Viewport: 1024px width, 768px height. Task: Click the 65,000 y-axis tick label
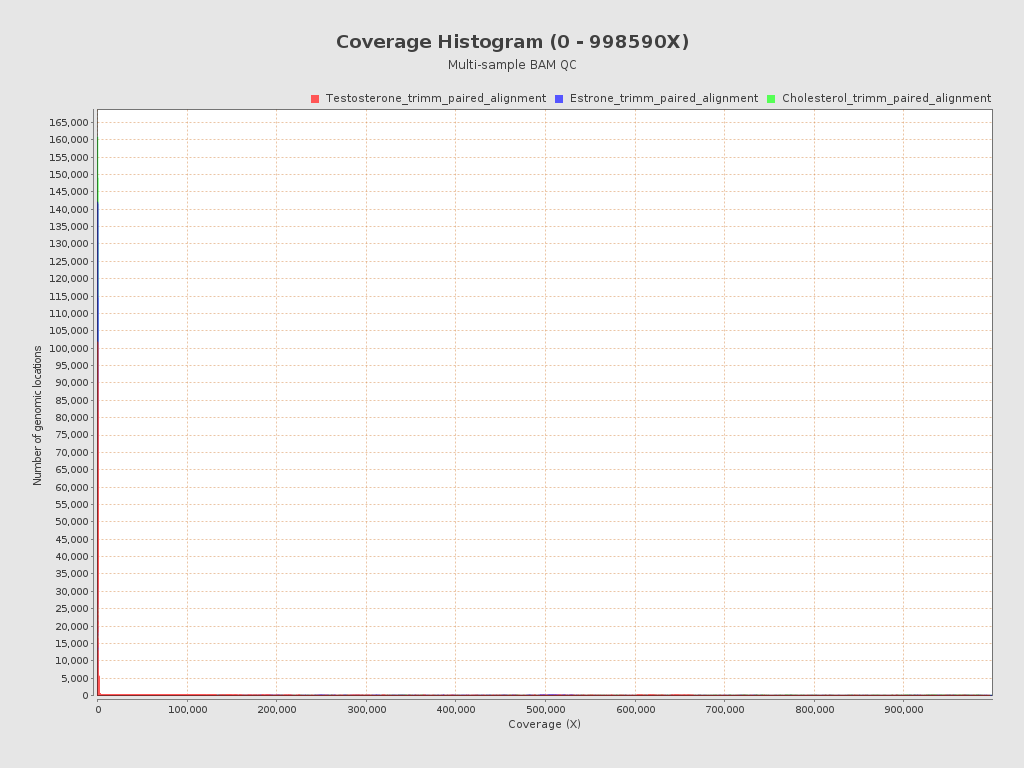71,470
